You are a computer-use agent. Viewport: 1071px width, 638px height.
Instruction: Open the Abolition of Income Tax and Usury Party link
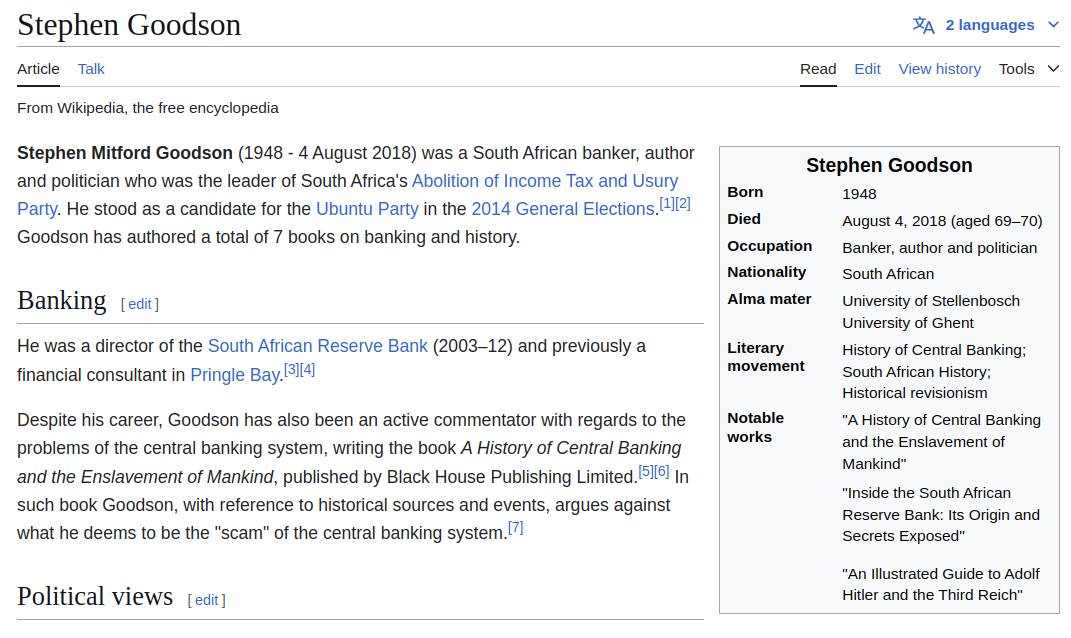click(545, 180)
